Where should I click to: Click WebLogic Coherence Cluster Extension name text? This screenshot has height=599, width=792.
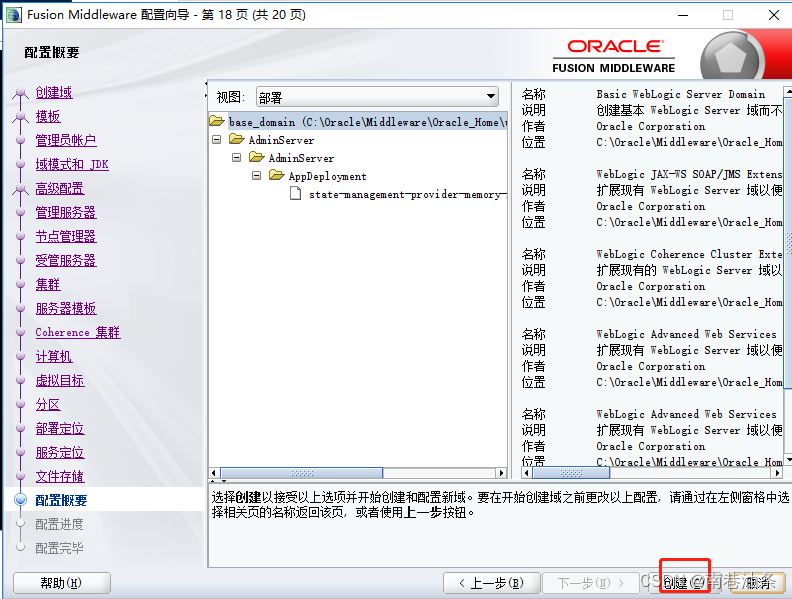pyautogui.click(x=689, y=254)
